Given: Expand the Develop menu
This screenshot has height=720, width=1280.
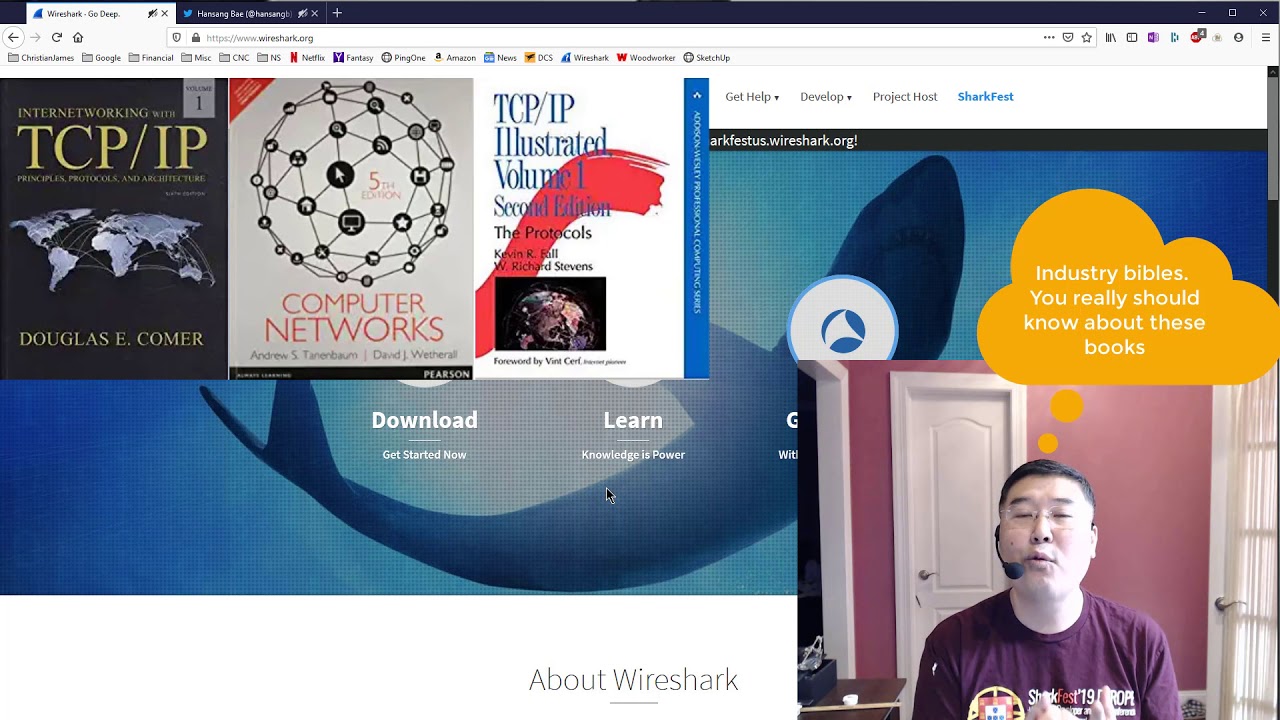Looking at the screenshot, I should point(826,97).
